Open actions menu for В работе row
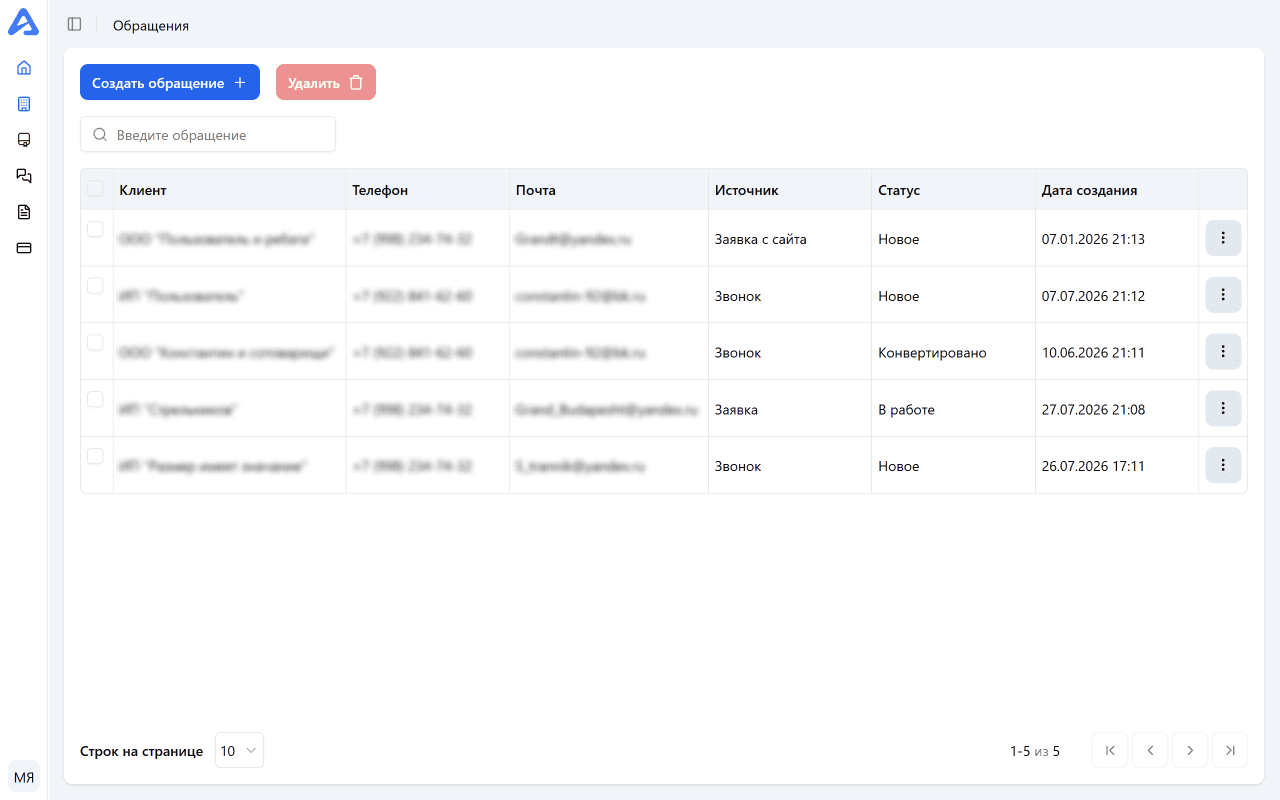Image resolution: width=1280 pixels, height=800 pixels. (x=1223, y=408)
